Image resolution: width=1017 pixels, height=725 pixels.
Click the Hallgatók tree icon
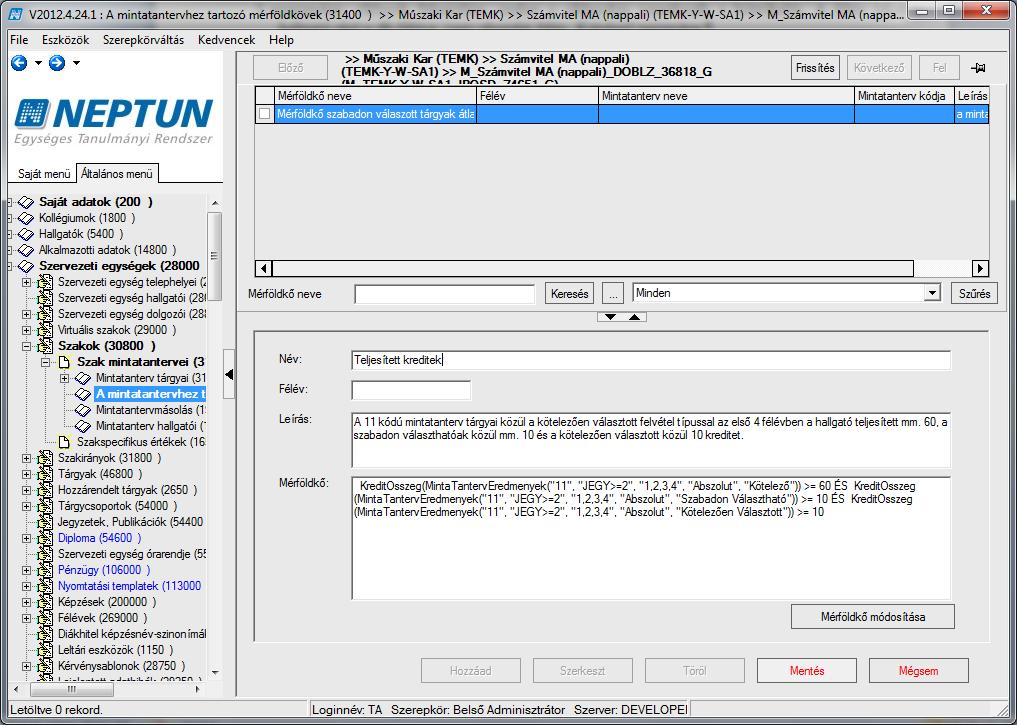26,234
